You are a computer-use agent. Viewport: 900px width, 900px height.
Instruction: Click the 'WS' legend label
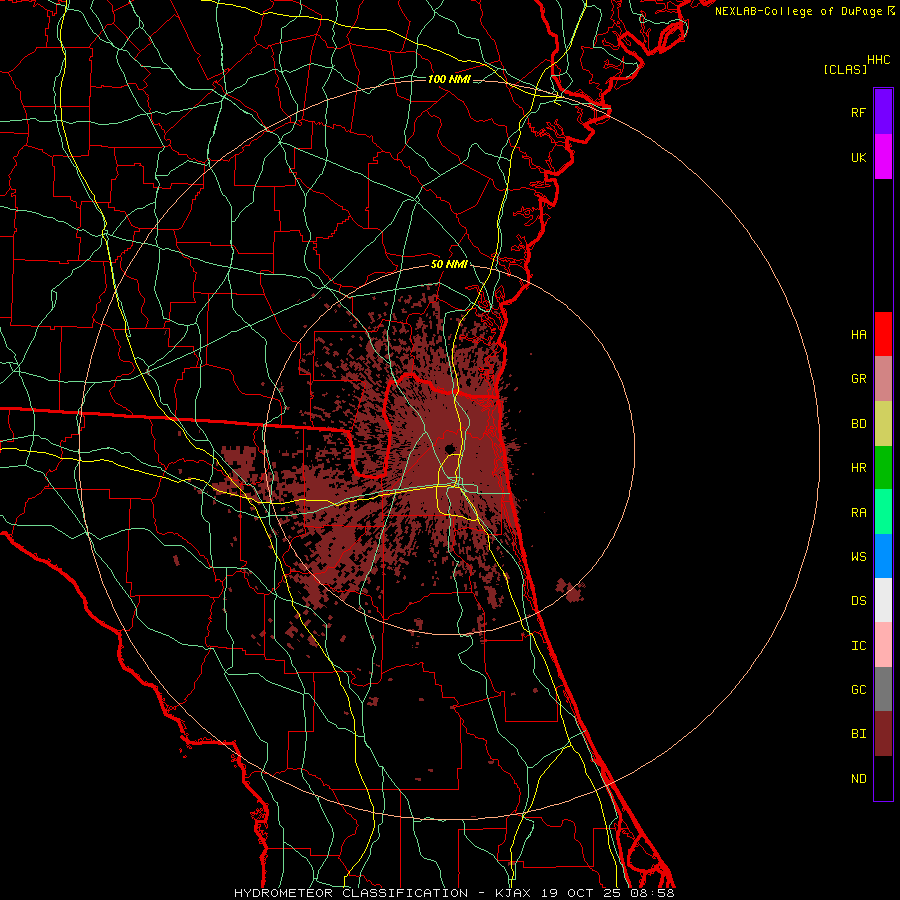(858, 556)
